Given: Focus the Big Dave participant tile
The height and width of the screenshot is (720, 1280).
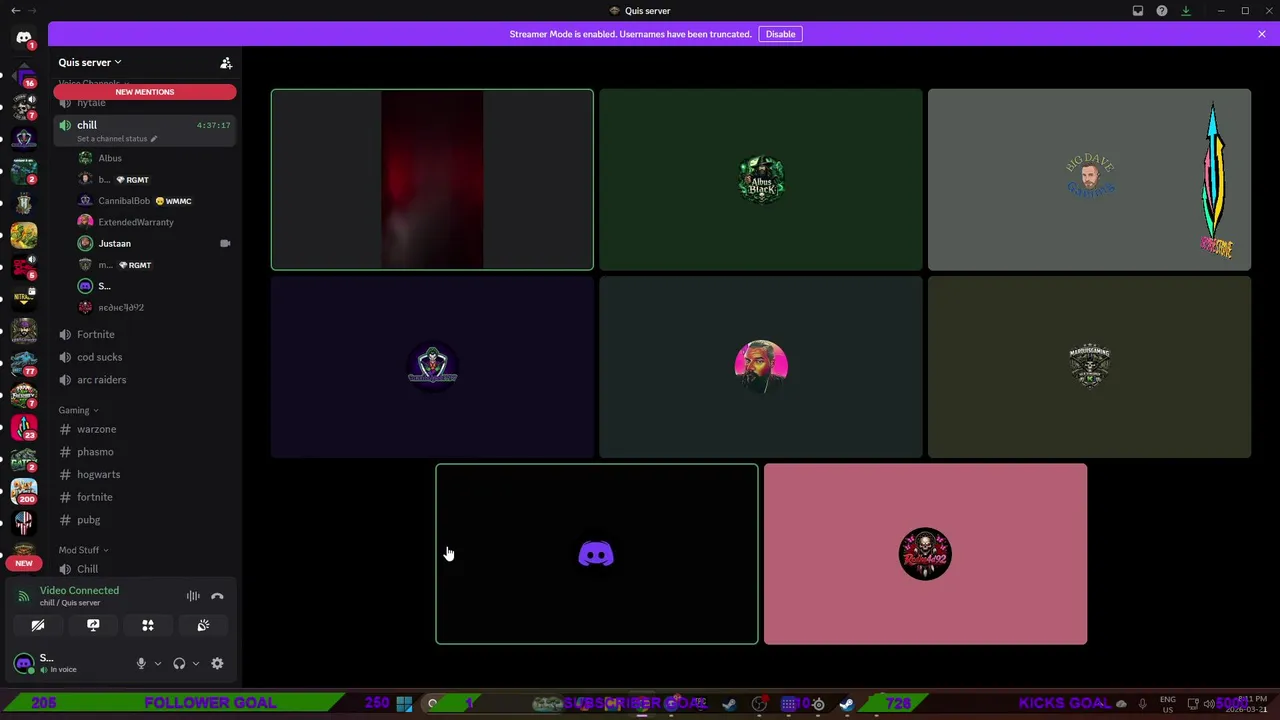Looking at the screenshot, I should (x=1089, y=180).
